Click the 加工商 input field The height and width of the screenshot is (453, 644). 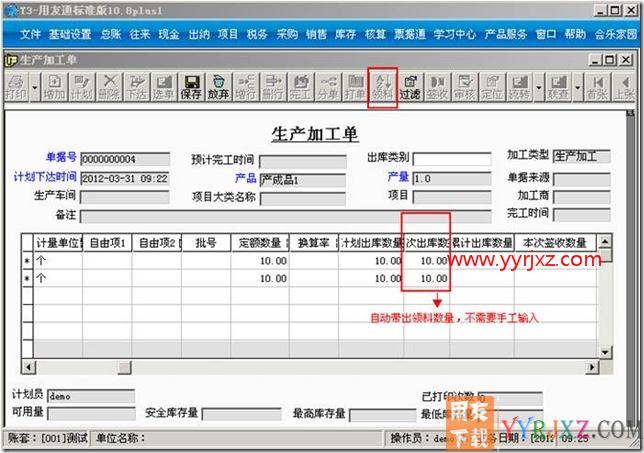coord(582,197)
